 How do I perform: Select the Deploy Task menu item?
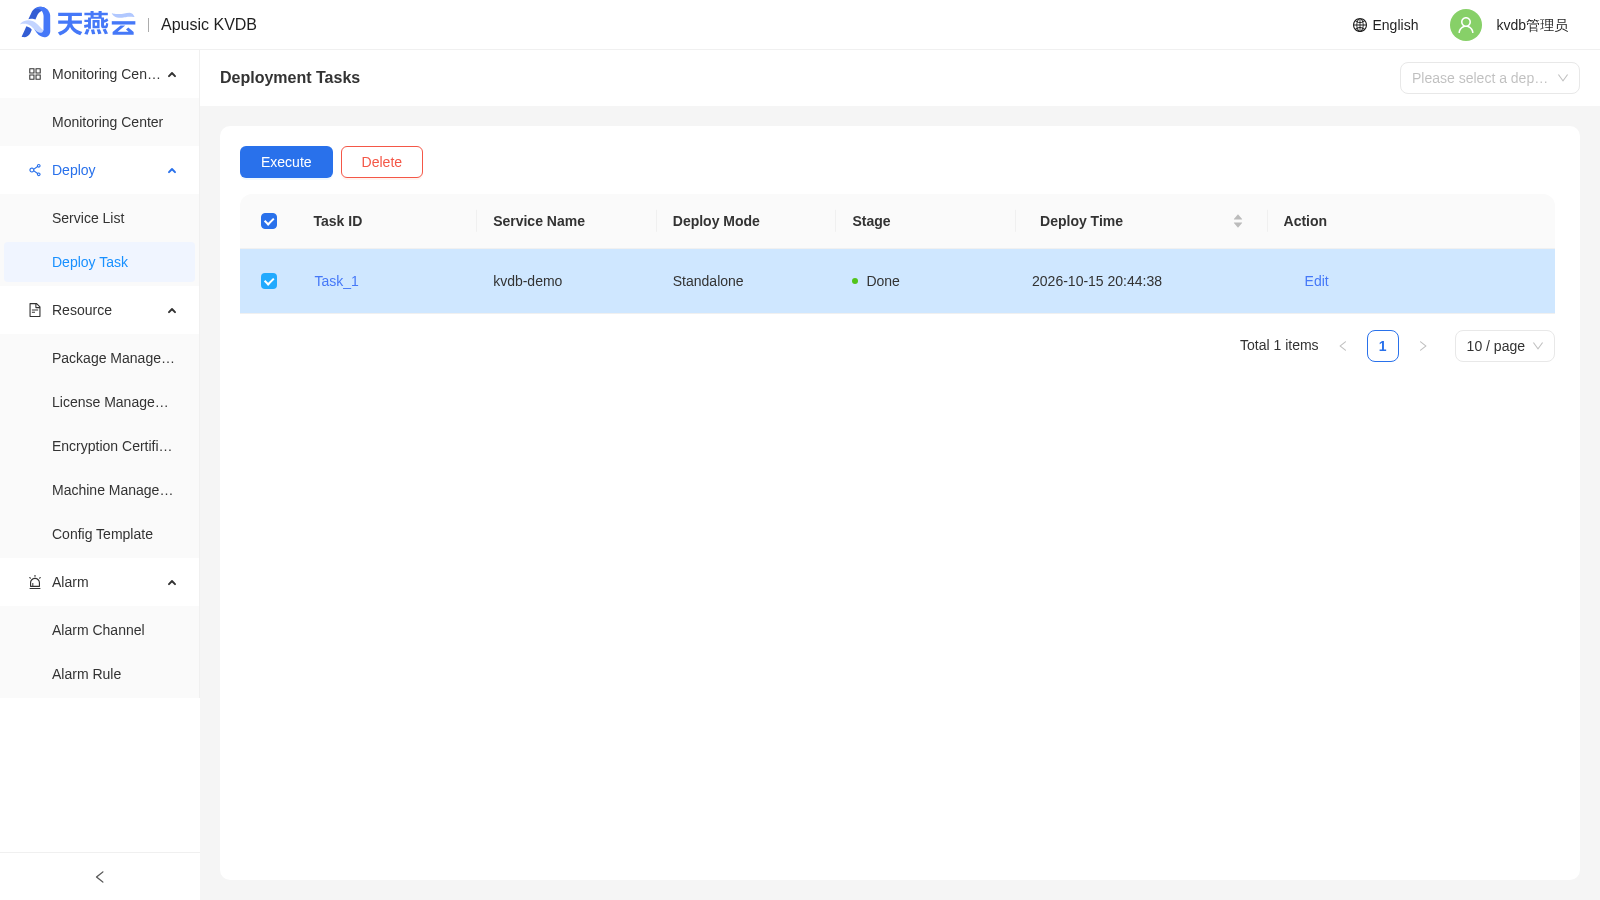[100, 262]
